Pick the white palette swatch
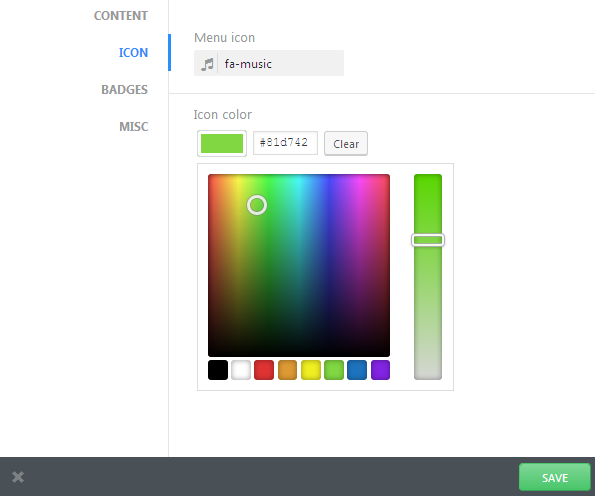This screenshot has height=496, width=595. tap(241, 370)
